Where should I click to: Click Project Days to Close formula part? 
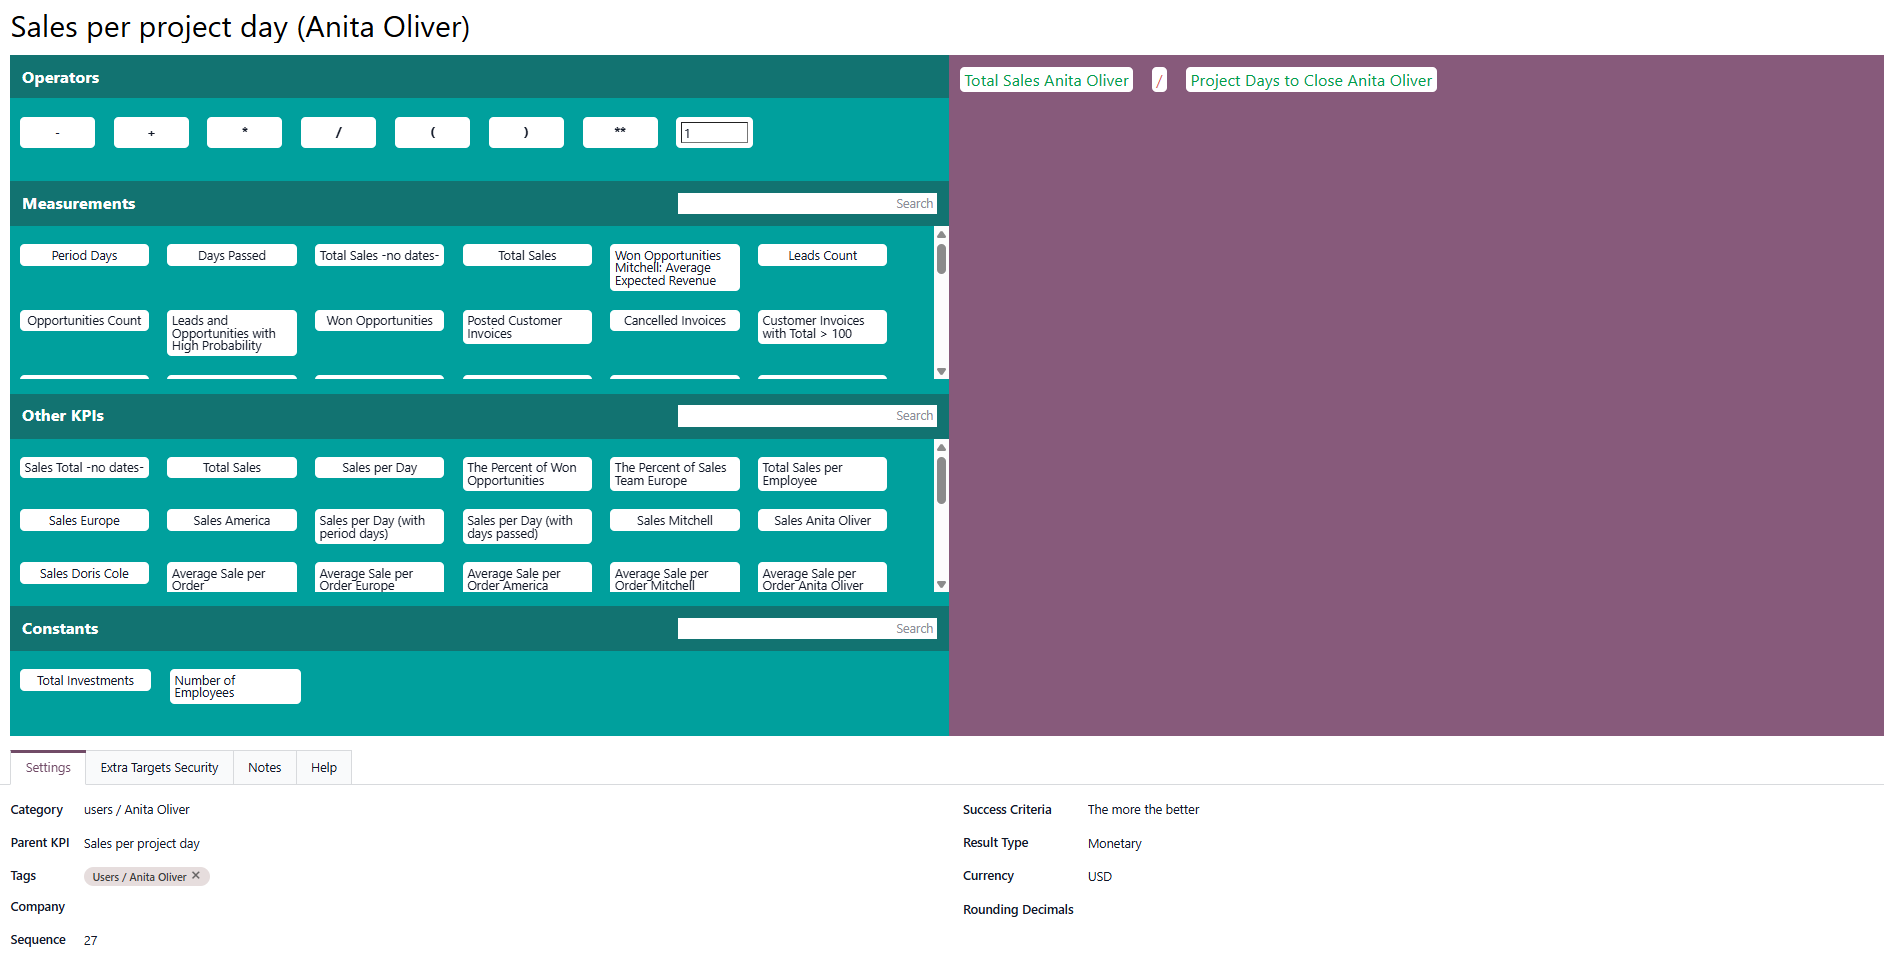coord(1310,81)
